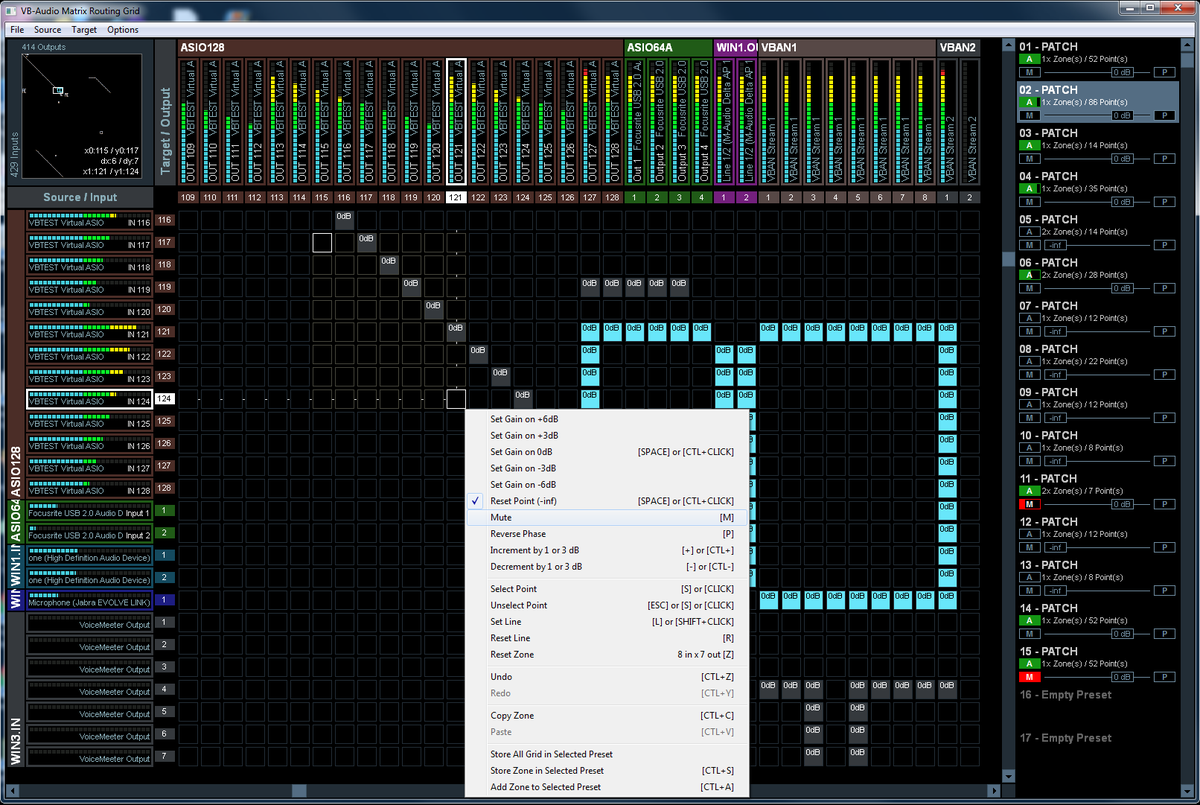1200x805 pixels.
Task: Open the Options menu
Action: 123,30
